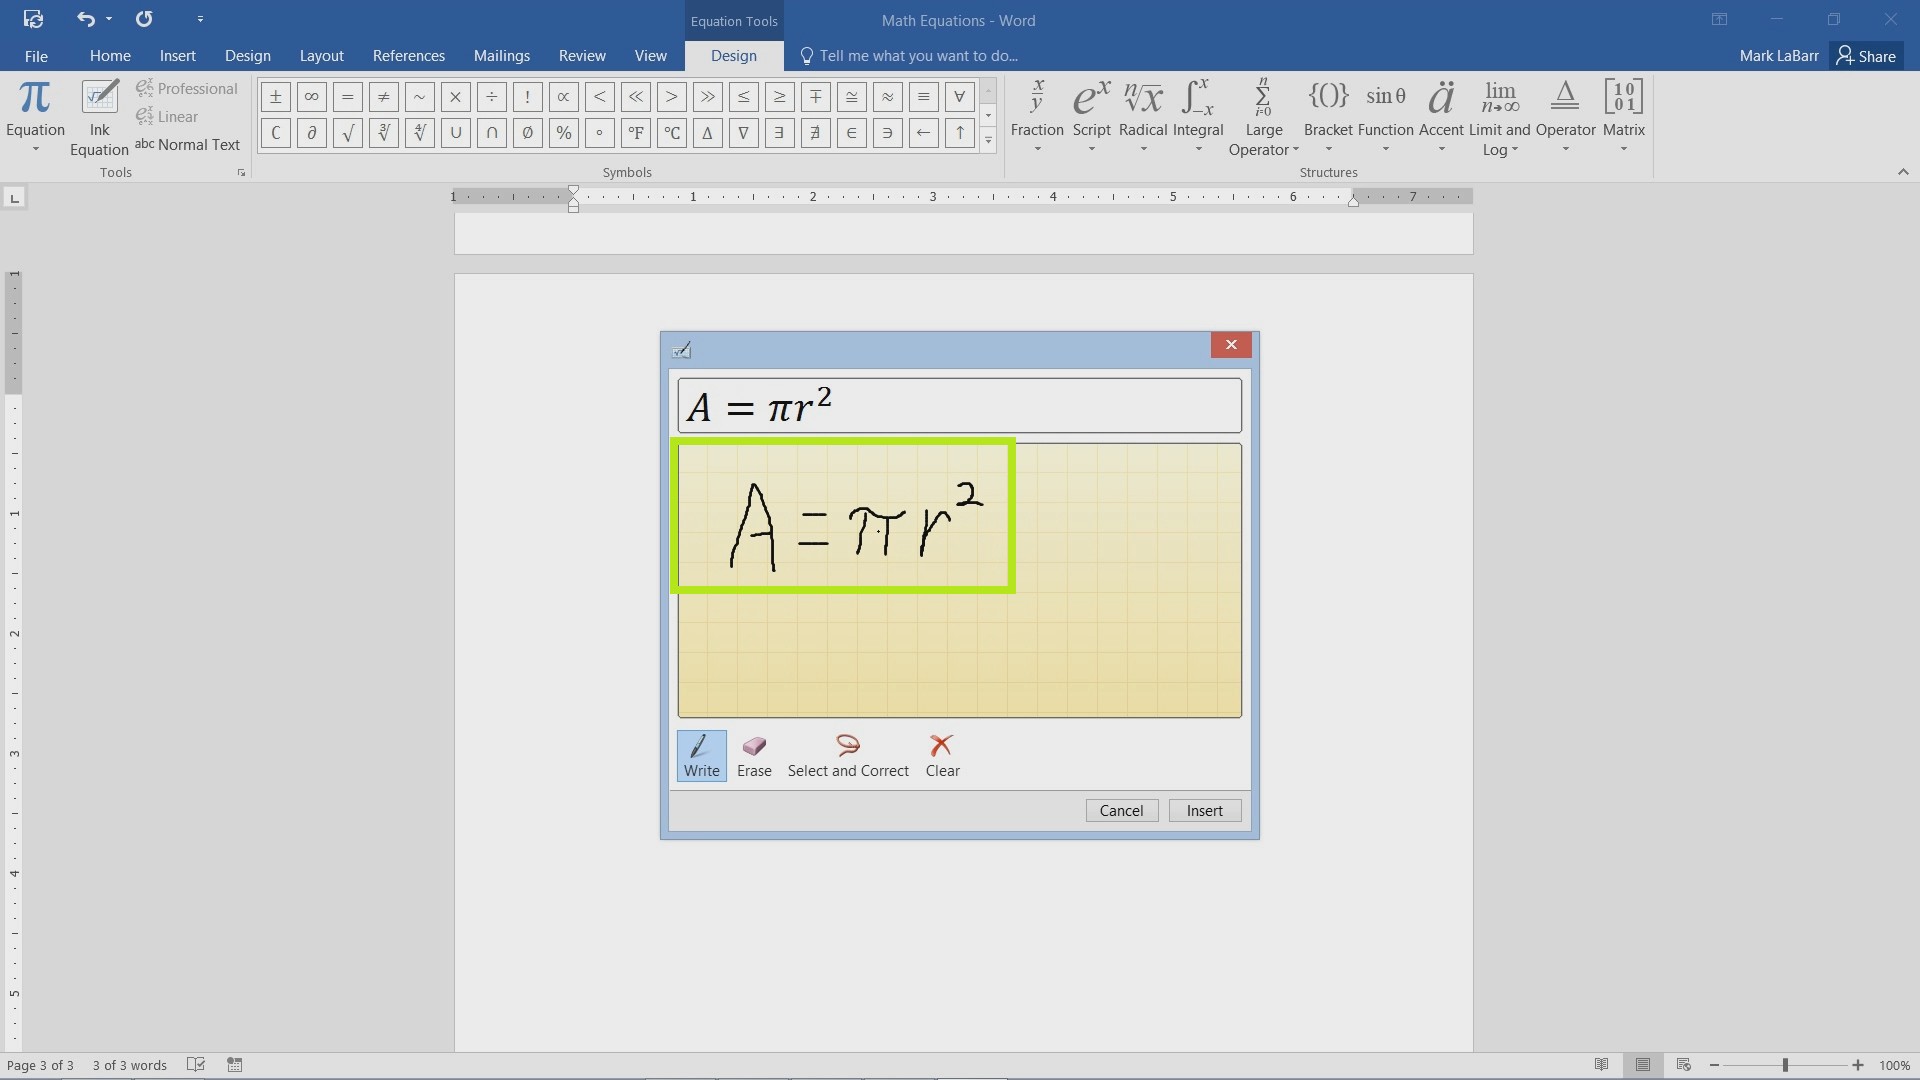
Task: Open the Insert ribbon tab
Action: pos(178,55)
